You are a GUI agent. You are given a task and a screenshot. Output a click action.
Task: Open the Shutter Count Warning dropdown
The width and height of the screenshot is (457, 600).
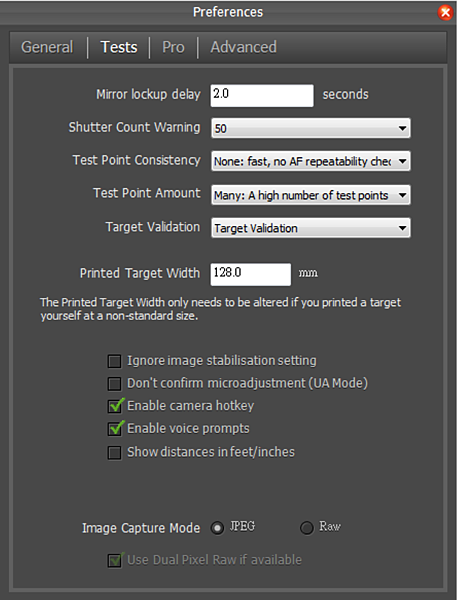tap(311, 128)
